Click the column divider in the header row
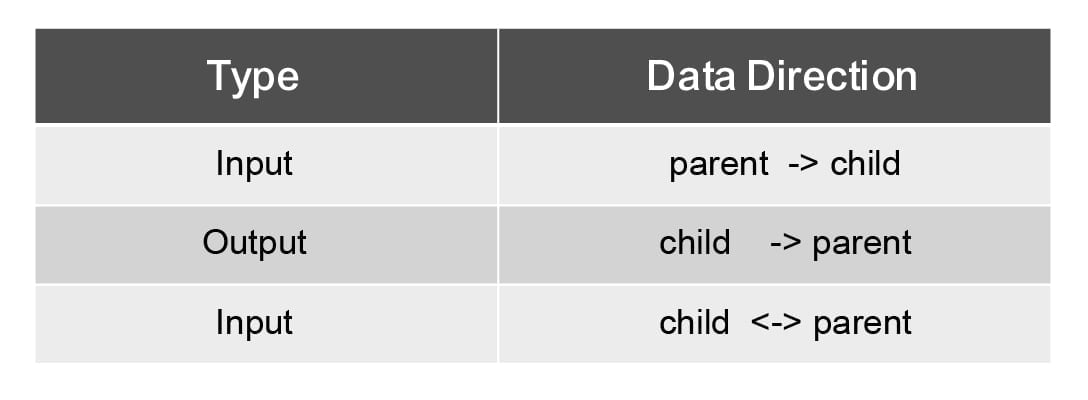Viewport: 1088px width, 400px height. pyautogui.click(x=498, y=76)
